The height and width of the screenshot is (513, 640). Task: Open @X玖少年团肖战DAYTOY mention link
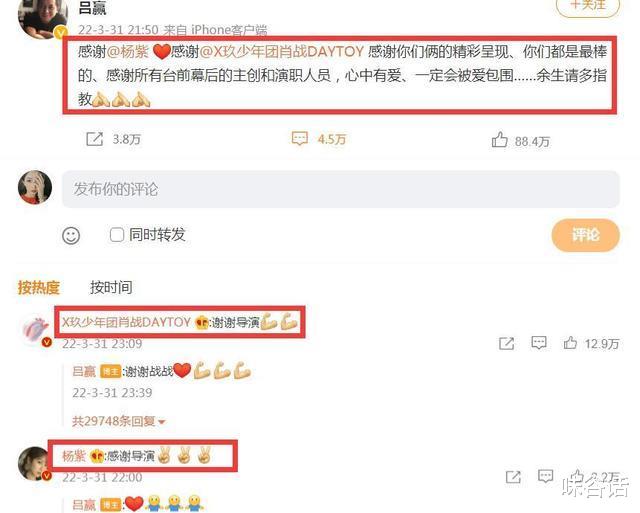click(x=282, y=52)
